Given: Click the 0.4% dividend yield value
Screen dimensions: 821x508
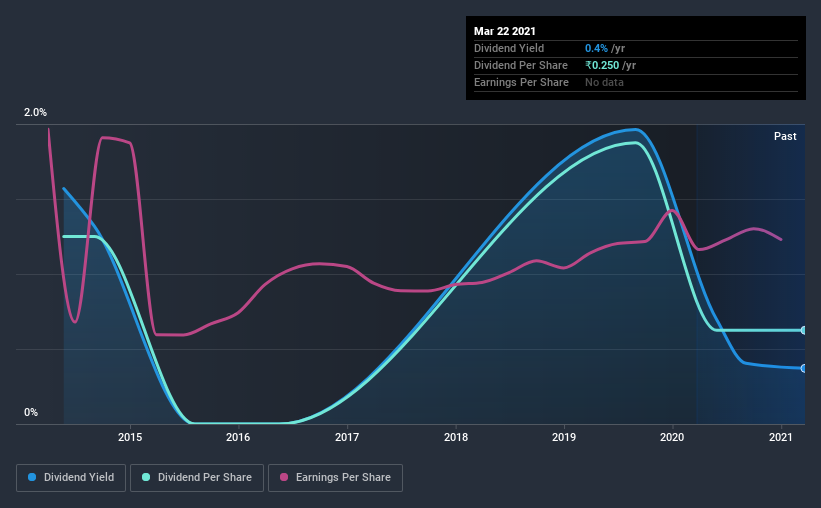Looking at the screenshot, I should [596, 48].
